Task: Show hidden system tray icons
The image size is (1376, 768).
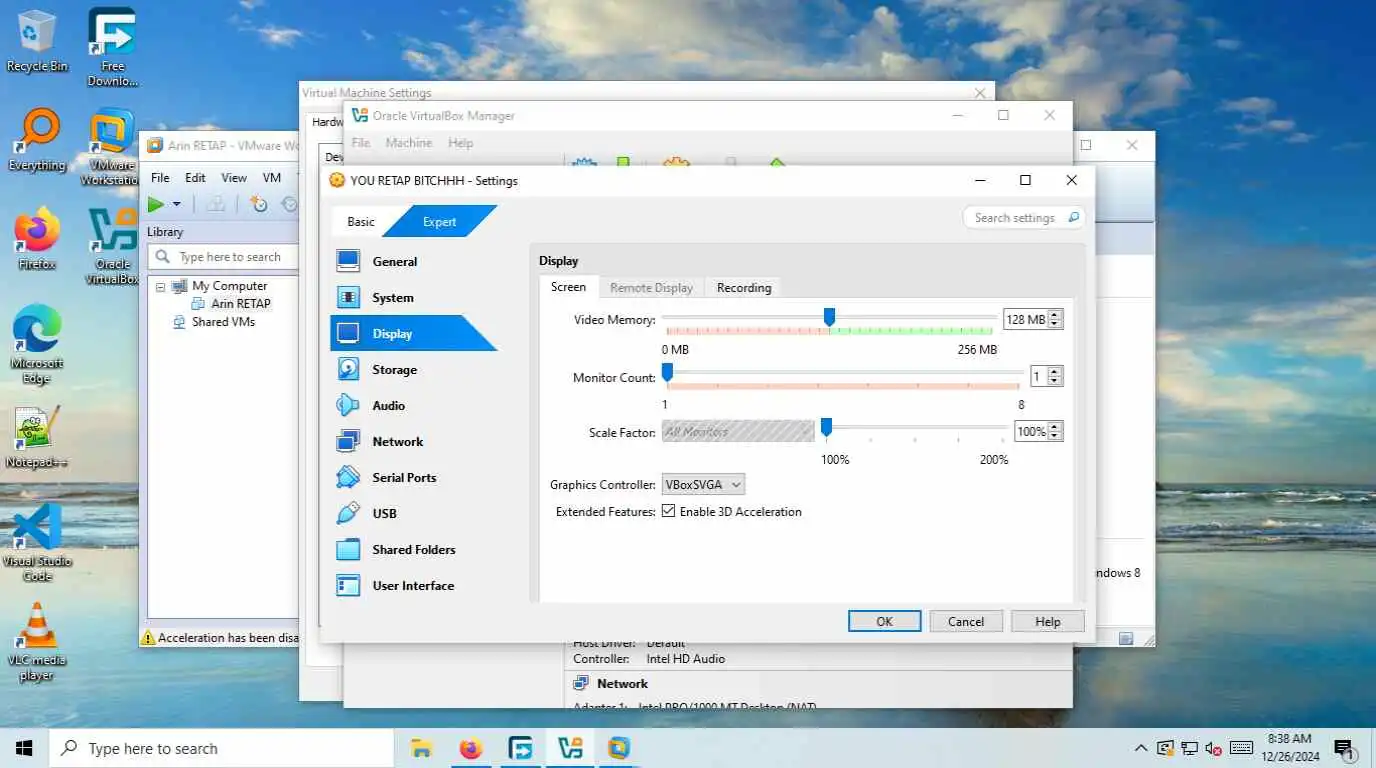Action: pos(1141,748)
